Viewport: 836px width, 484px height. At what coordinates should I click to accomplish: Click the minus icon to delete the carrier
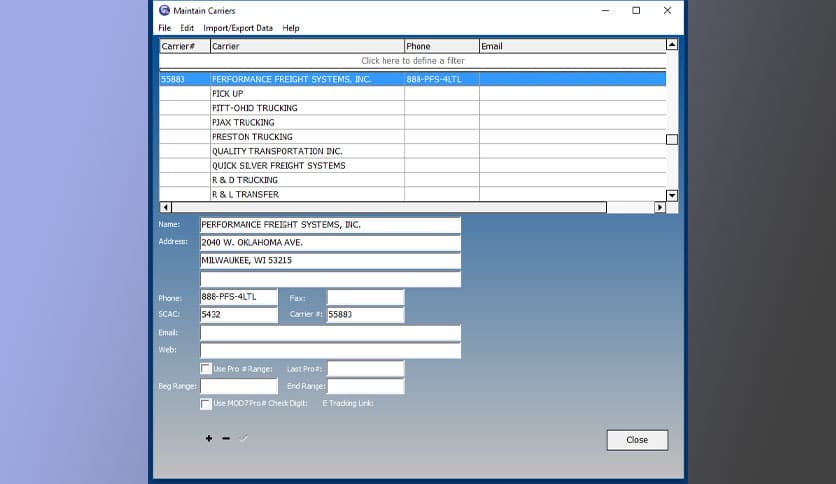coord(226,439)
